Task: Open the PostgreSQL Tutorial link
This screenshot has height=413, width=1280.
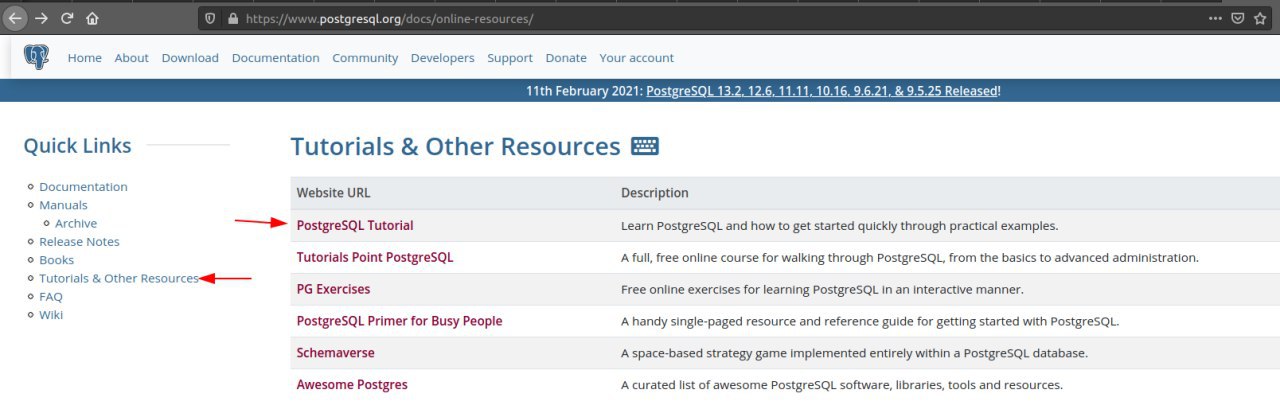Action: point(355,226)
